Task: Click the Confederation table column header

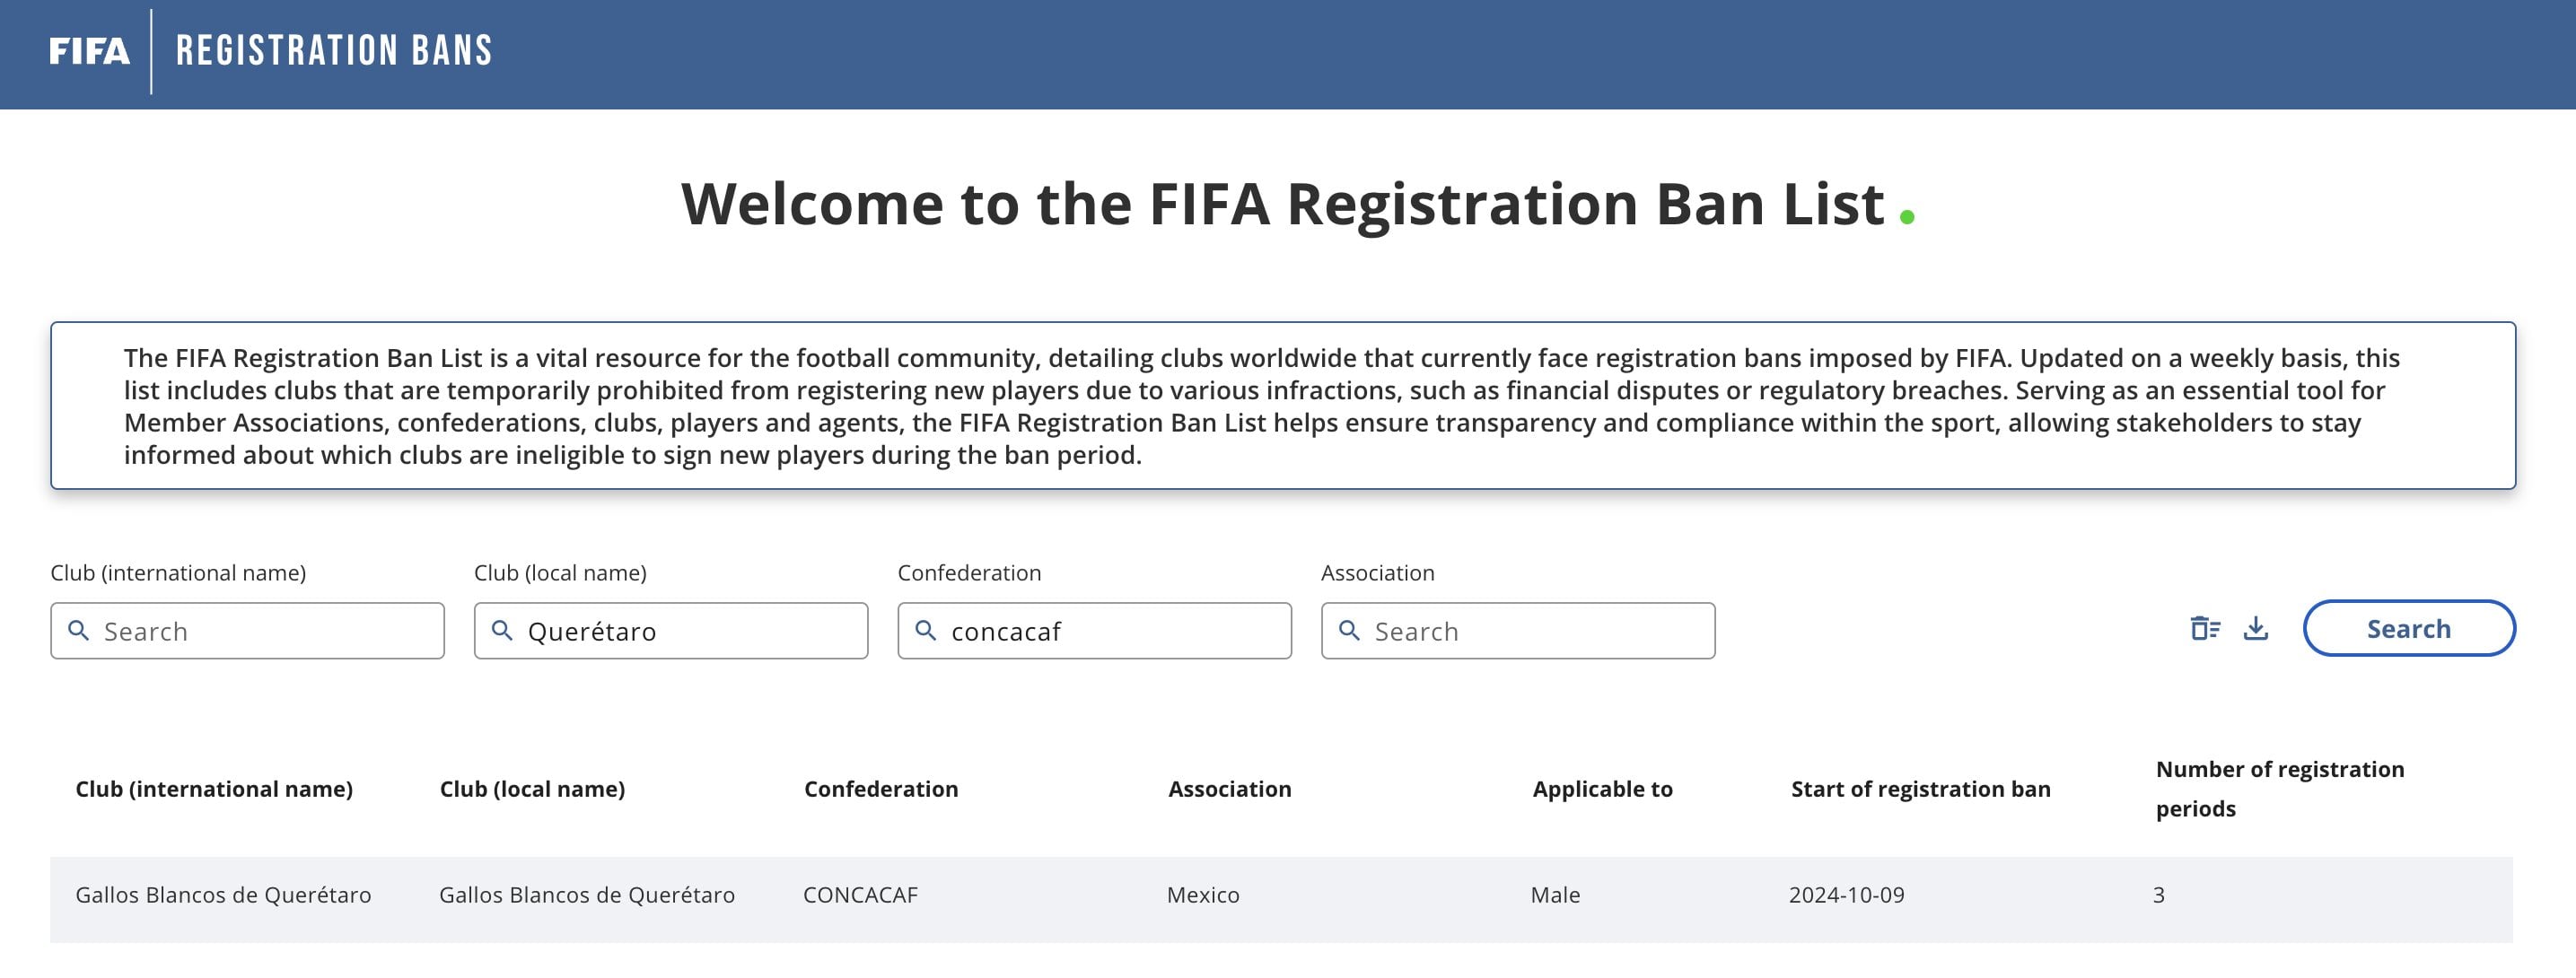Action: pyautogui.click(x=881, y=789)
